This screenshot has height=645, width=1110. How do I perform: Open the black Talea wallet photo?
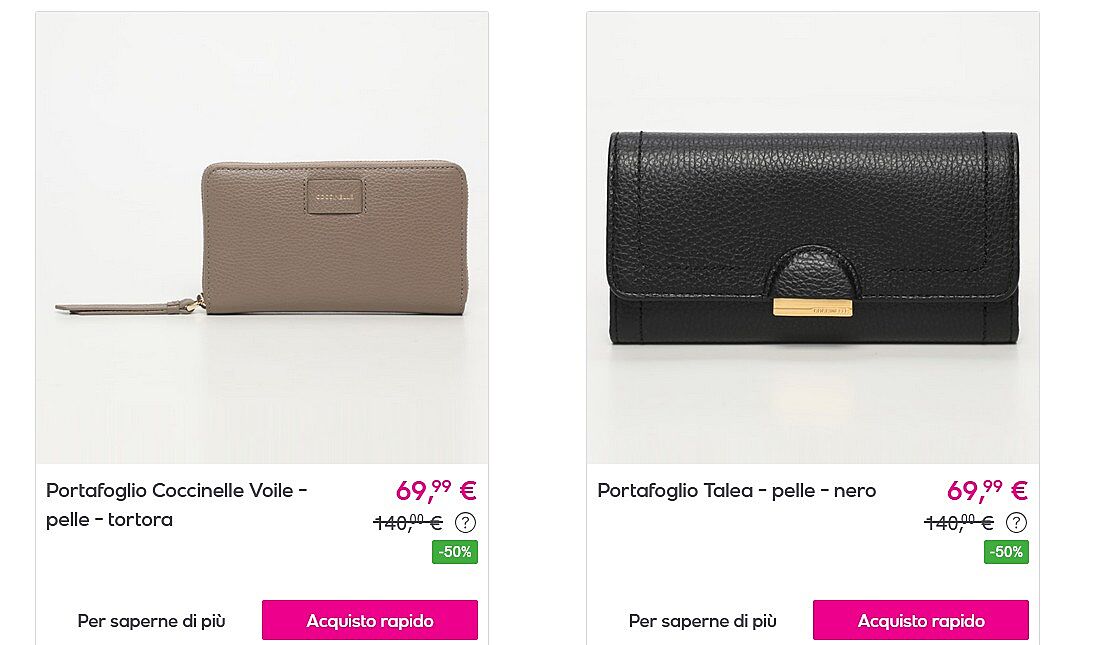coord(813,238)
